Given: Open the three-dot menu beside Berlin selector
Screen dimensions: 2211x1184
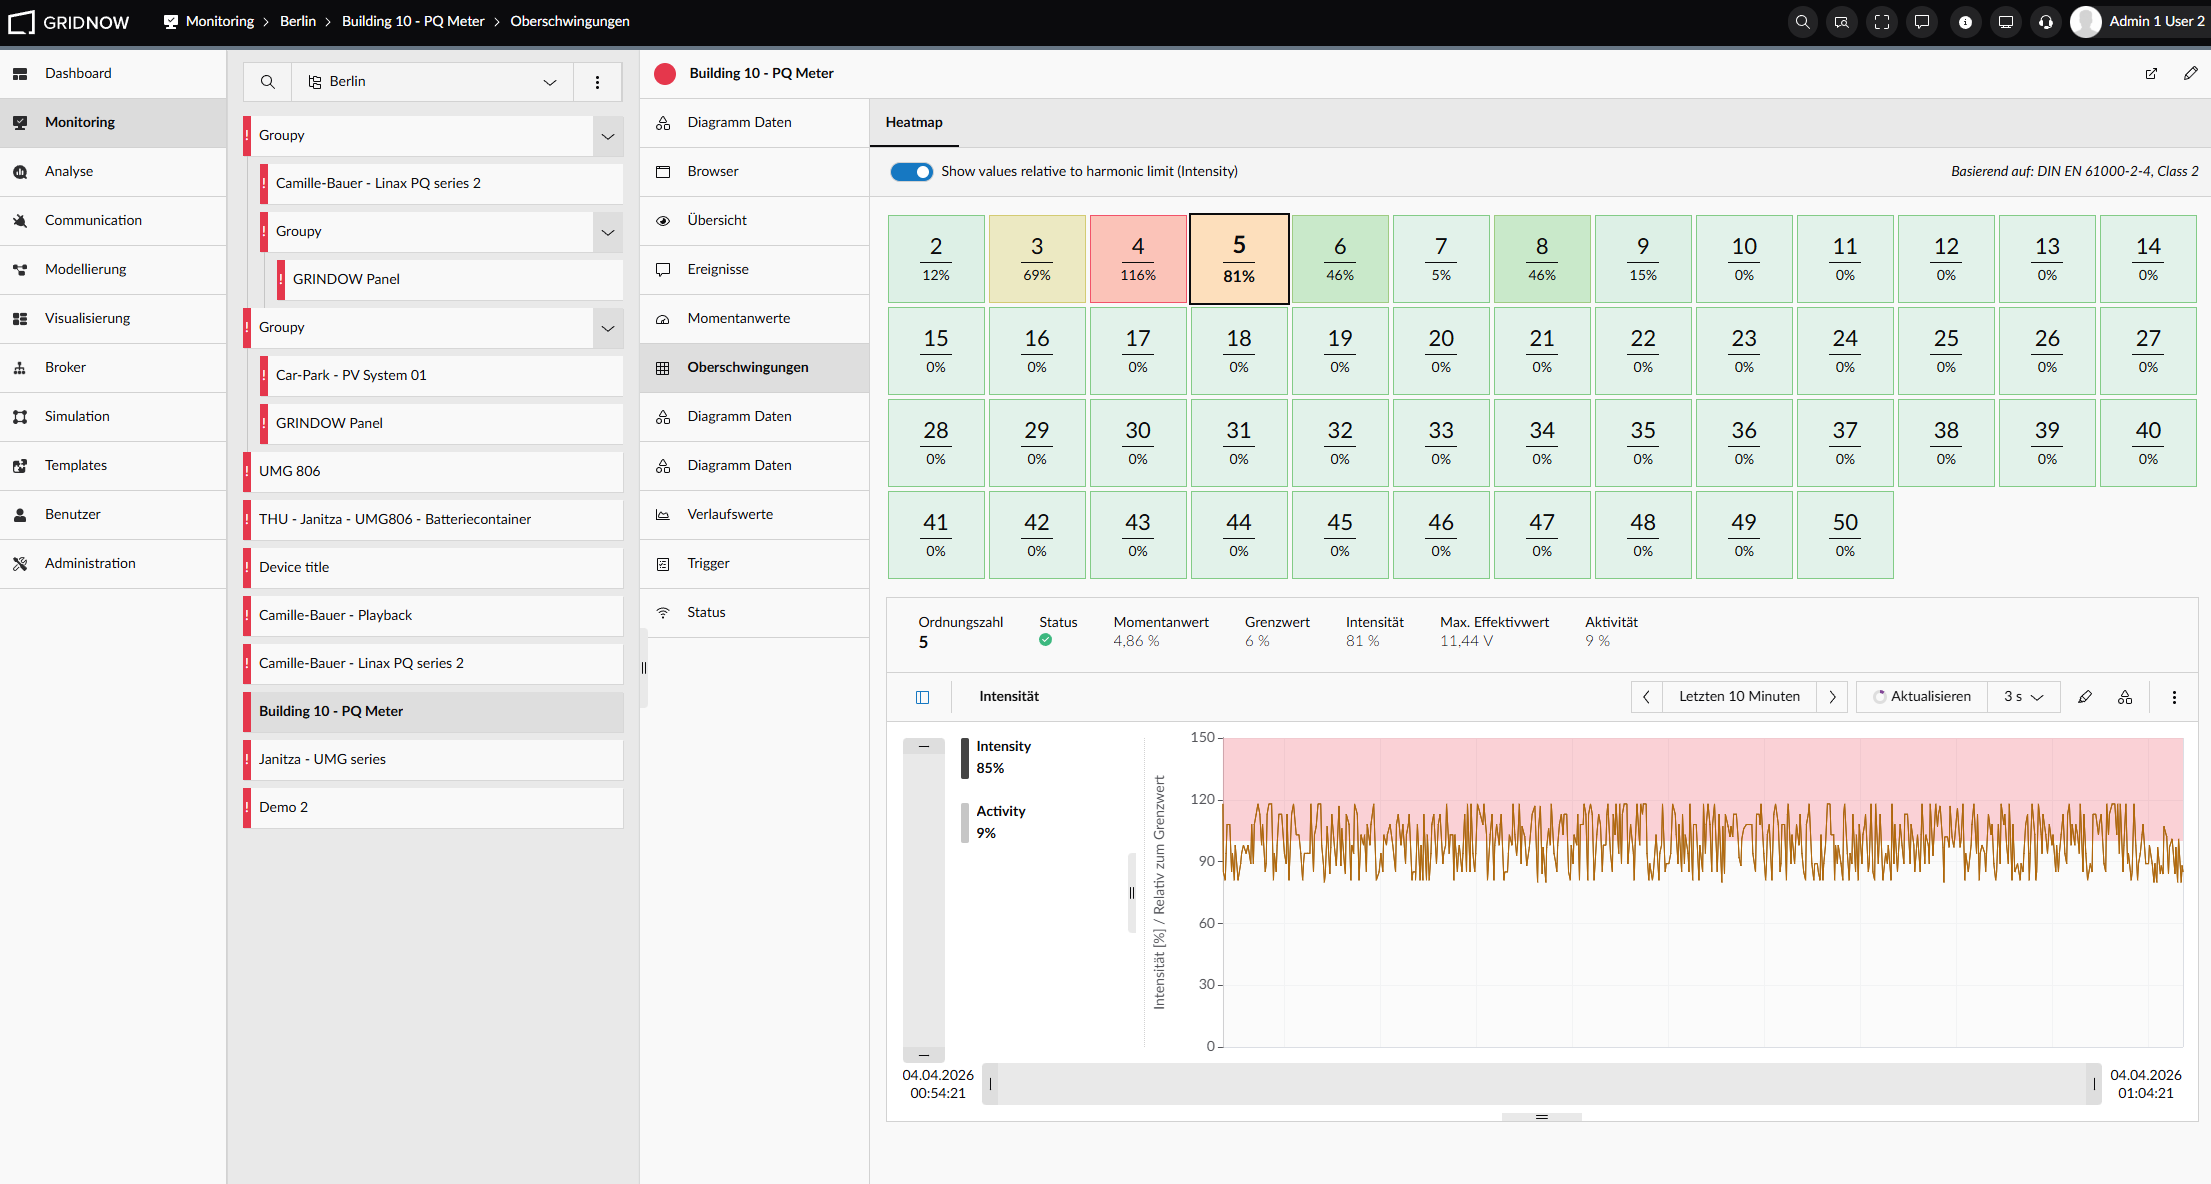Looking at the screenshot, I should 598,82.
